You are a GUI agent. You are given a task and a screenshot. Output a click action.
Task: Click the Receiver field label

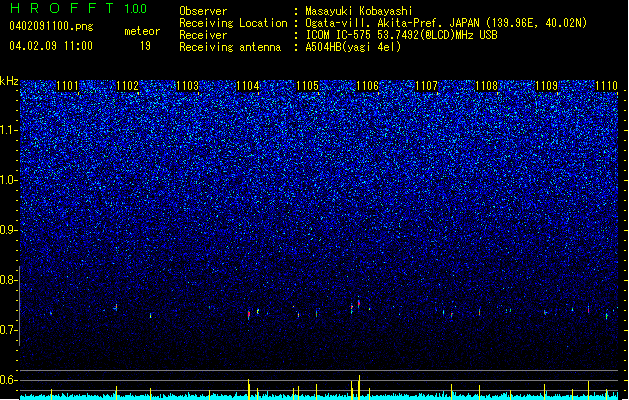click(203, 35)
